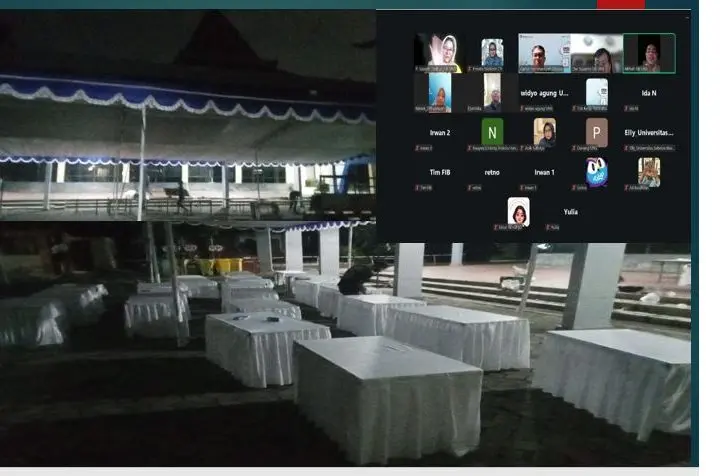Select the Ida N participant tile
Image resolution: width=720 pixels, height=476 pixels.
click(649, 93)
